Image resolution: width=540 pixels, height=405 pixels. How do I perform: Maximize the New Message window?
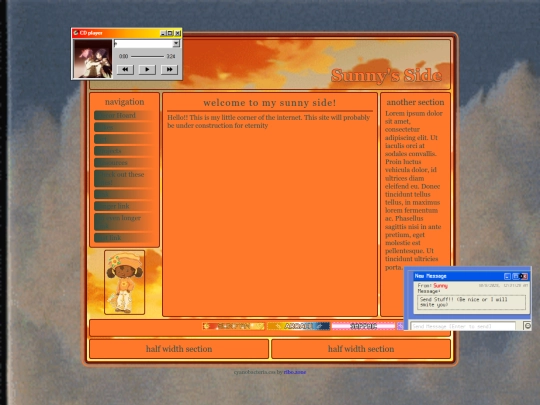coord(516,276)
